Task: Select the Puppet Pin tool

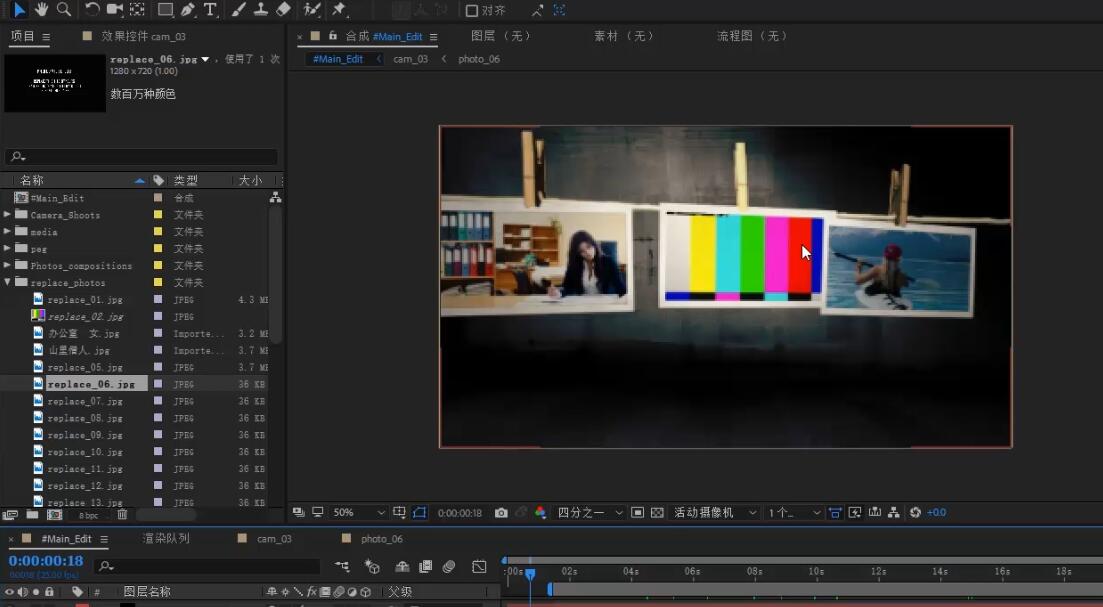Action: pyautogui.click(x=339, y=9)
